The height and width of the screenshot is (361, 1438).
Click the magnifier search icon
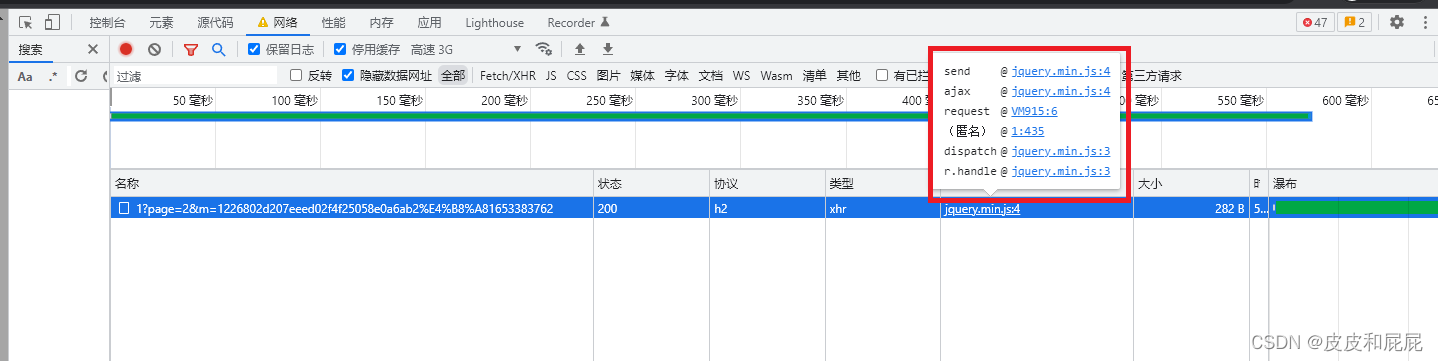click(218, 49)
